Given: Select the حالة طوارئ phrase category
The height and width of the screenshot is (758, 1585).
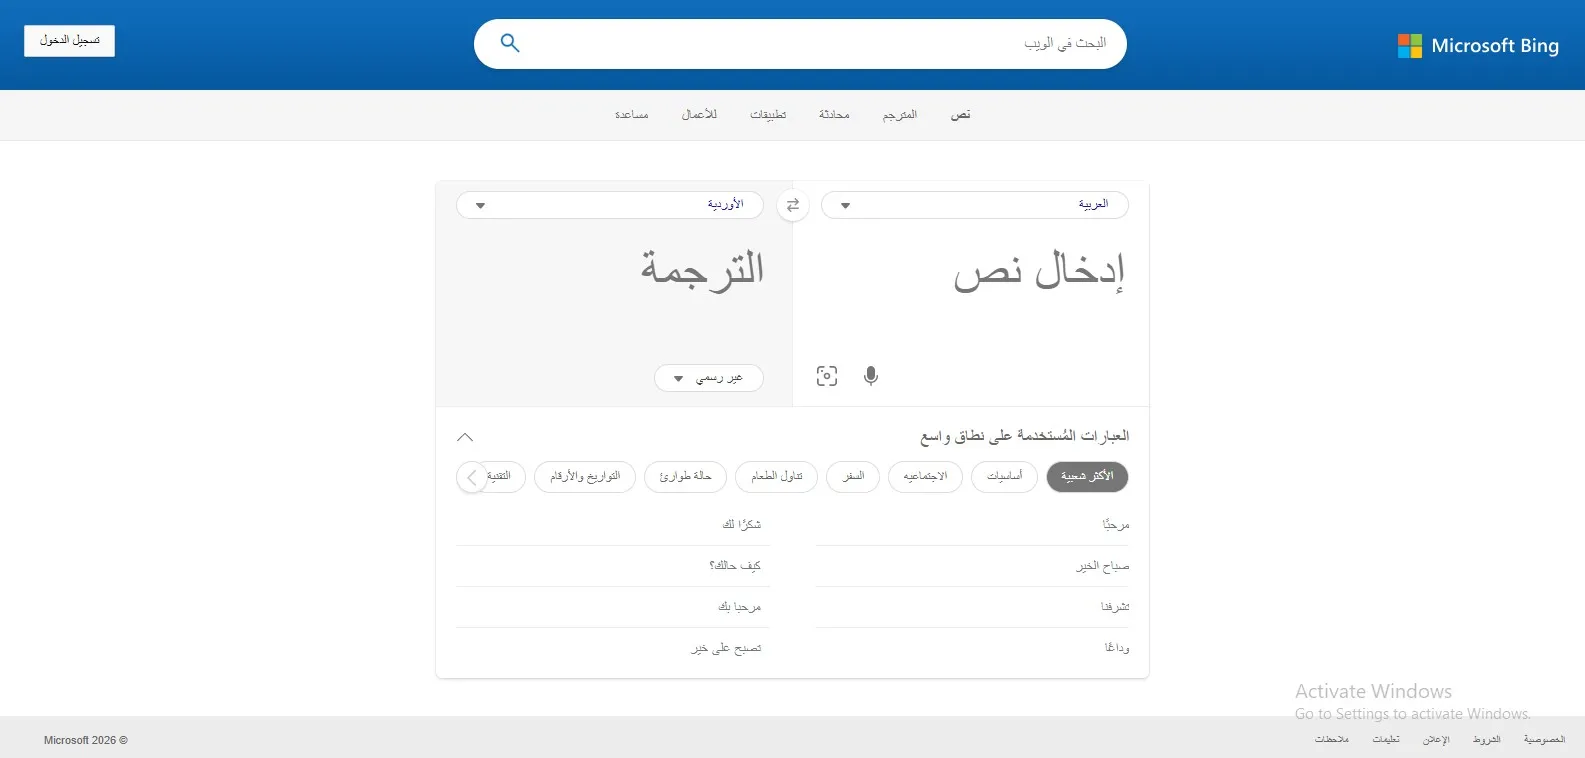Looking at the screenshot, I should 686,477.
